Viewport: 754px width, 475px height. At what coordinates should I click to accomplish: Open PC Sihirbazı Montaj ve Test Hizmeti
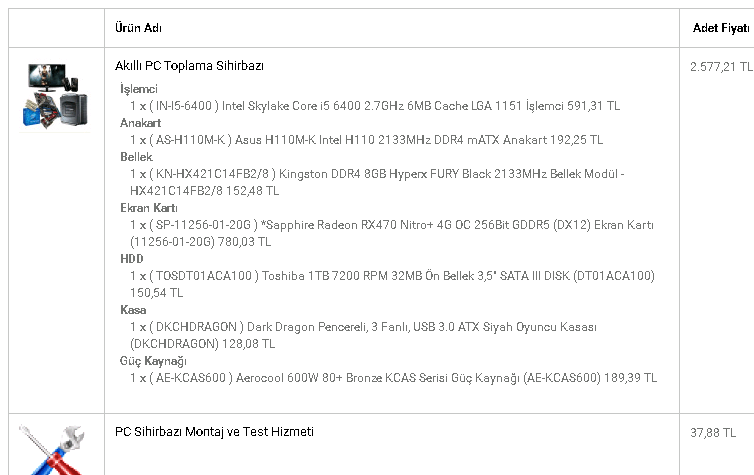tap(214, 432)
